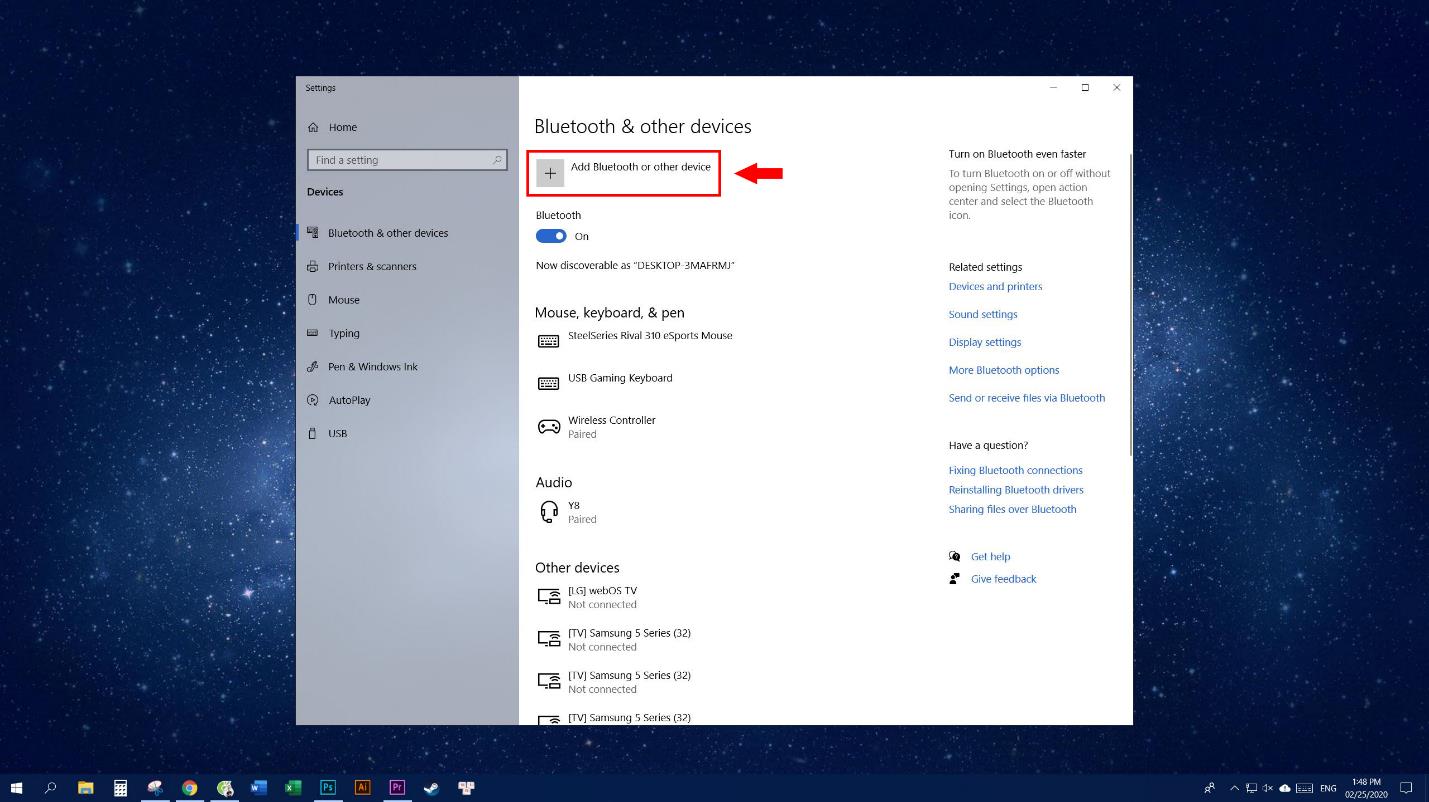Open More Bluetooth options
The height and width of the screenshot is (802, 1429).
[x=1004, y=371]
